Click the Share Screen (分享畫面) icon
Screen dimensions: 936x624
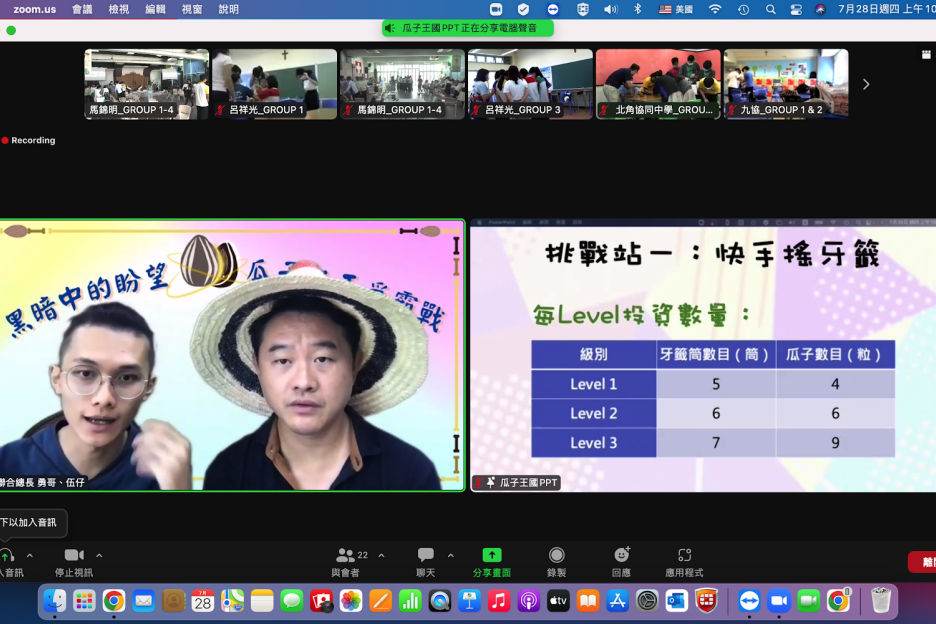pyautogui.click(x=492, y=556)
